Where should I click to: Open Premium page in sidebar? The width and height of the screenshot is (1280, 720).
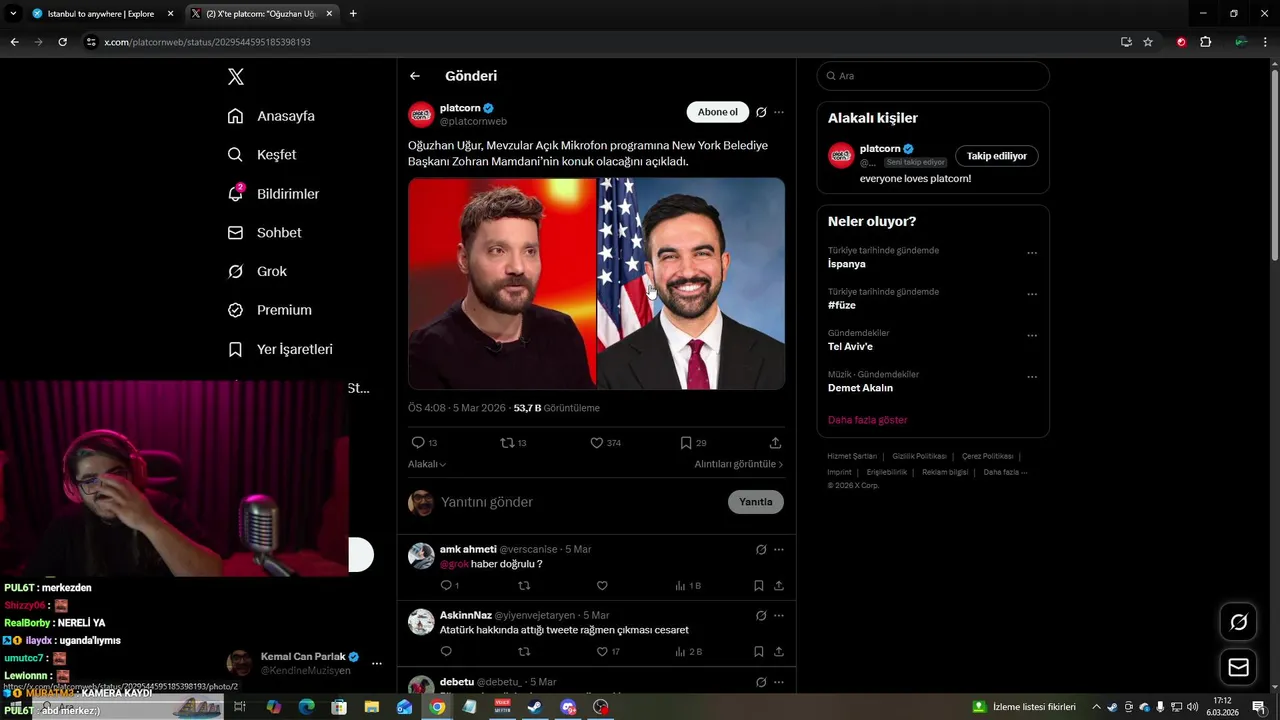point(269,310)
